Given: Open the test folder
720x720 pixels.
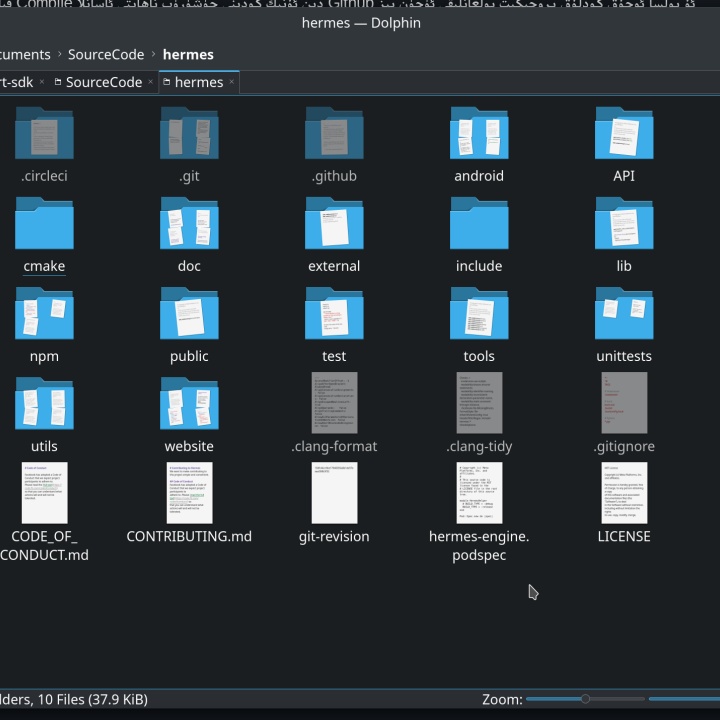Looking at the screenshot, I should (x=334, y=313).
